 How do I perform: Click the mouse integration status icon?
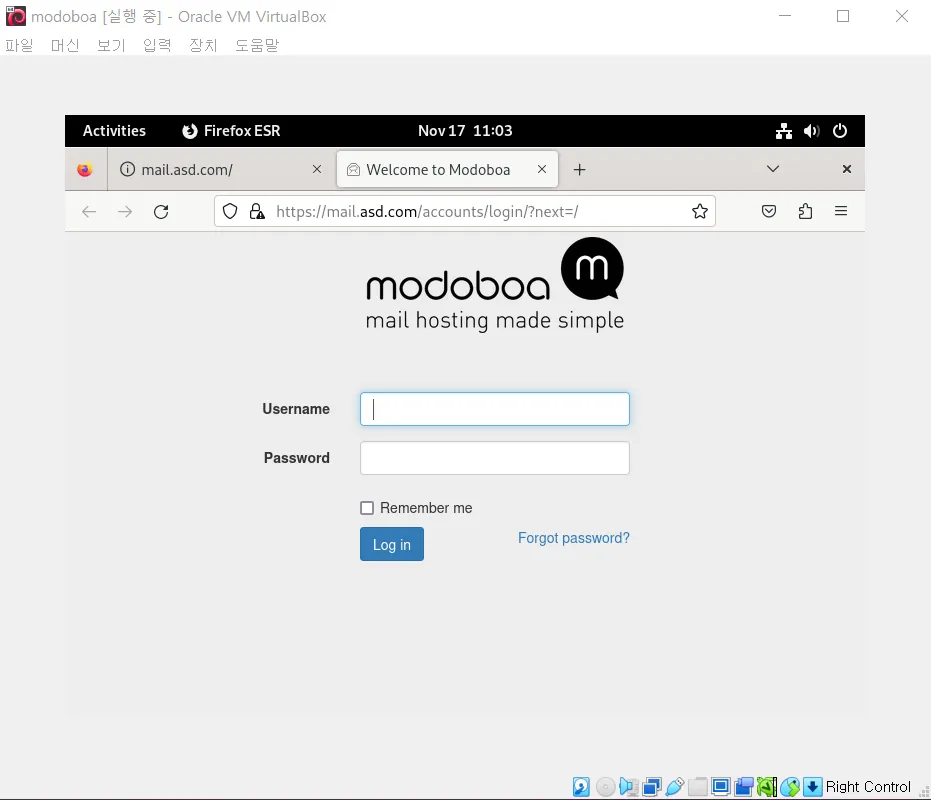click(x=790, y=787)
